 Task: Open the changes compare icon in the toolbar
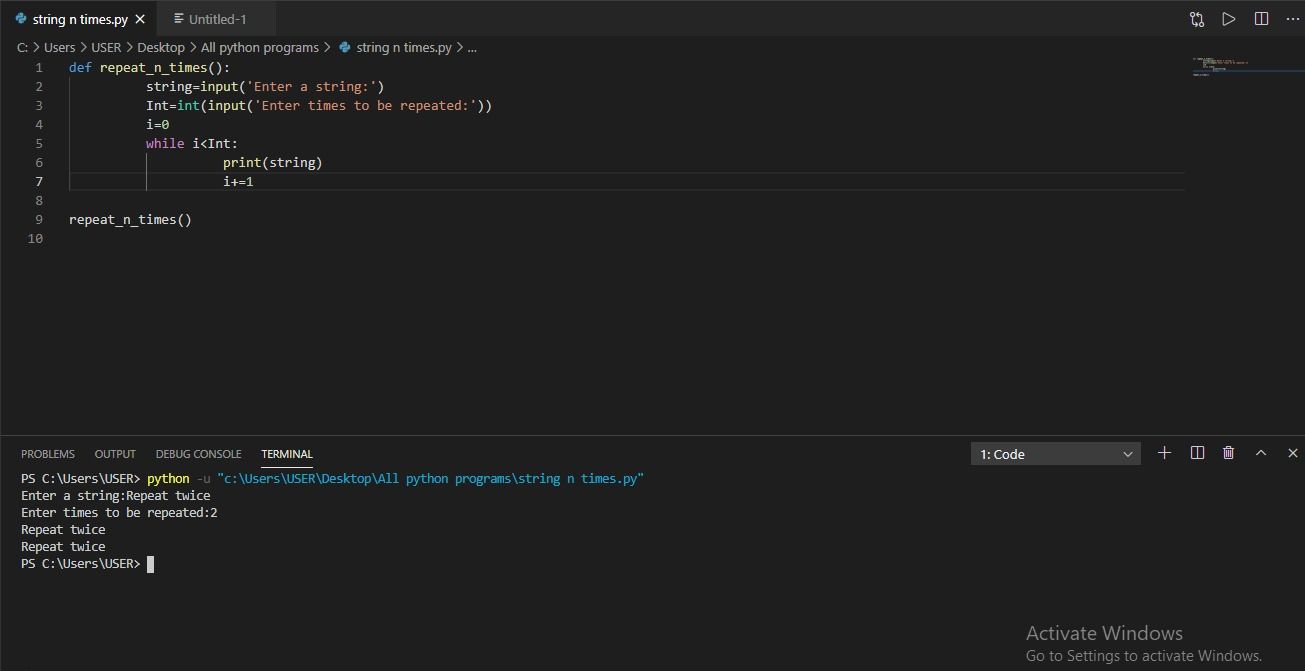(1196, 18)
